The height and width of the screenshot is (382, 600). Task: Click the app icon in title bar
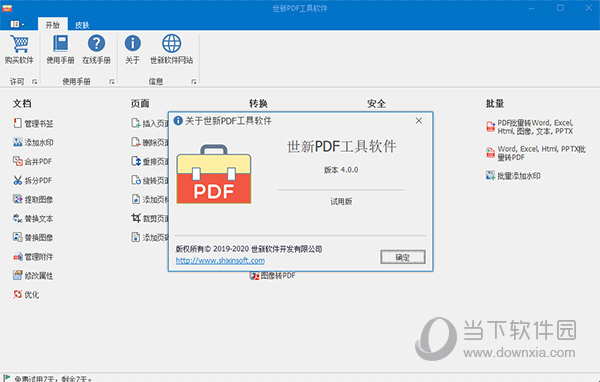coord(7,8)
